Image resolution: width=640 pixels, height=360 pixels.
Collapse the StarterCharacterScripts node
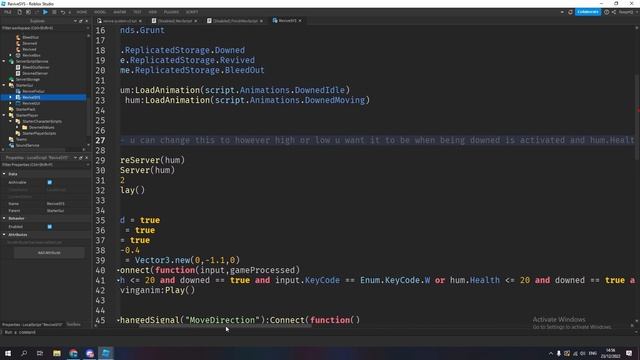11,121
